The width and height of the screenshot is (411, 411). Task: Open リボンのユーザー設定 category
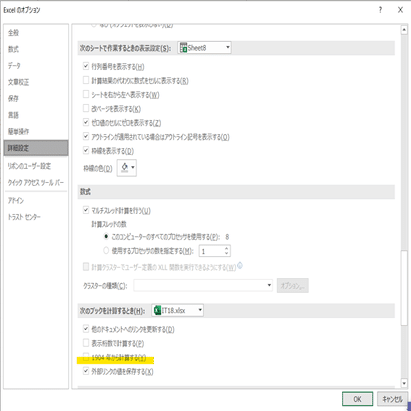(29, 166)
